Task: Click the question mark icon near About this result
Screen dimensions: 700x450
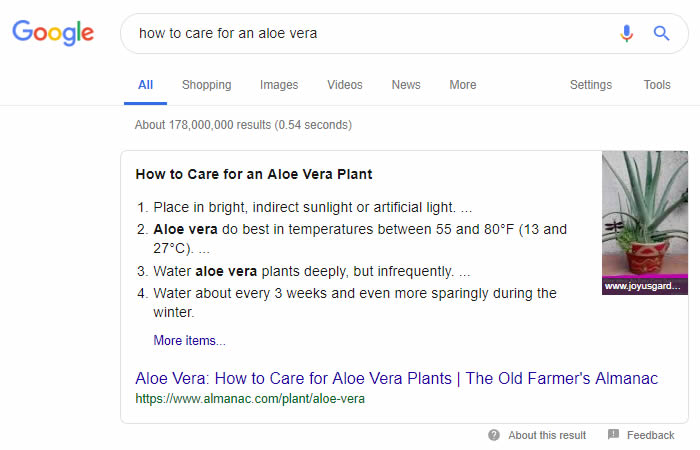Action: tap(494, 435)
